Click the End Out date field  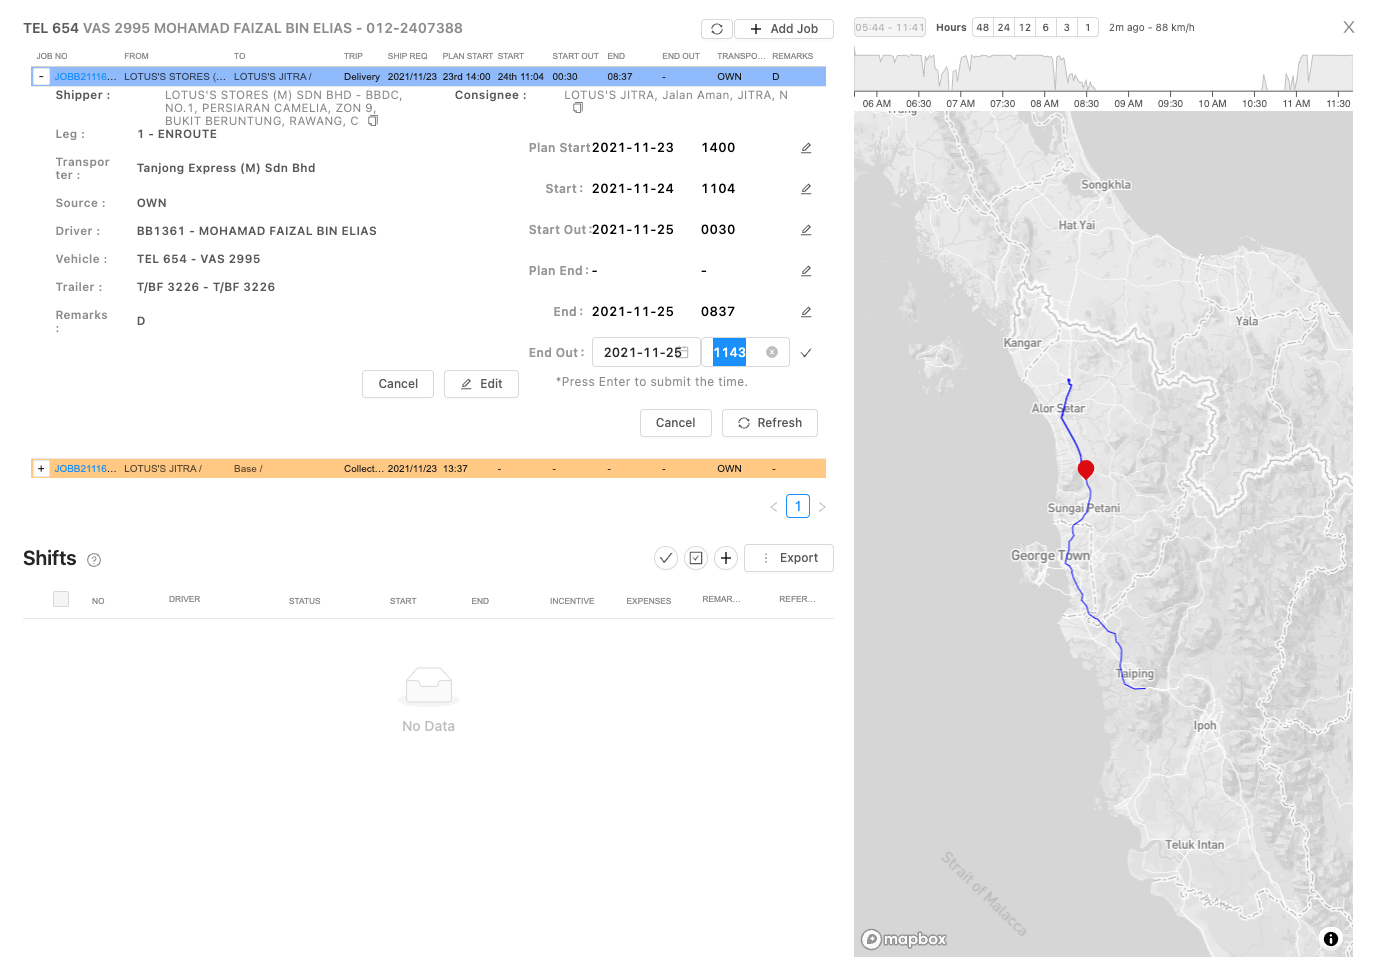click(x=645, y=353)
